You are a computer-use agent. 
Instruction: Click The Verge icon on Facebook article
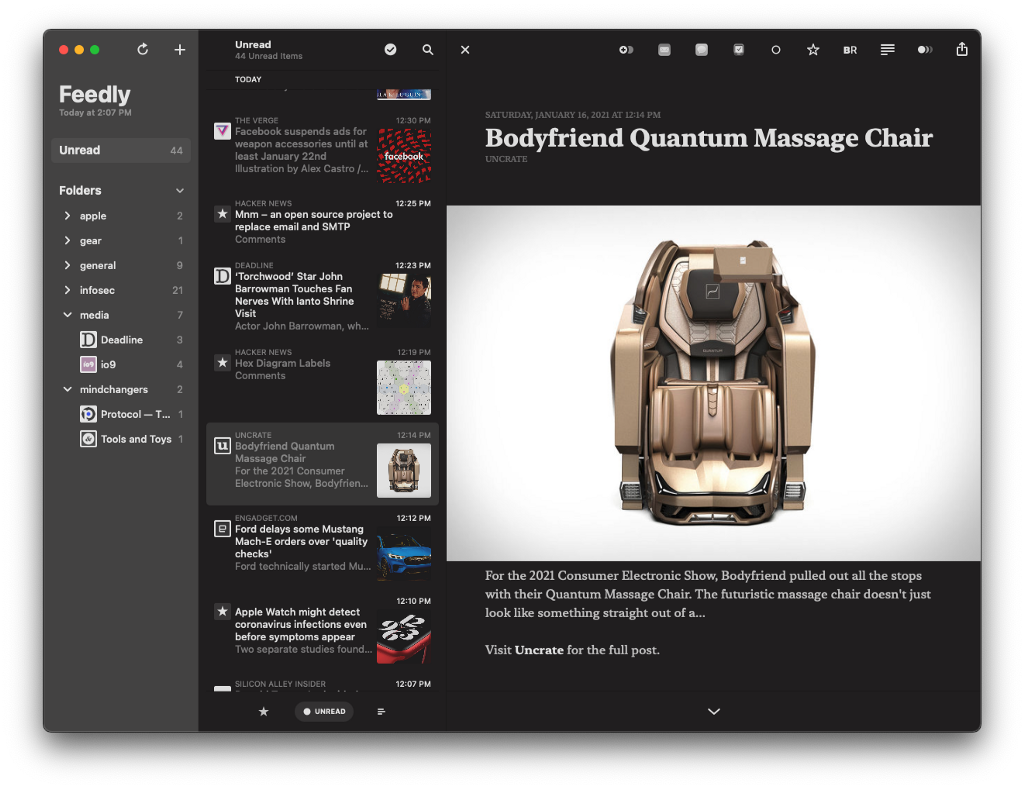222,131
